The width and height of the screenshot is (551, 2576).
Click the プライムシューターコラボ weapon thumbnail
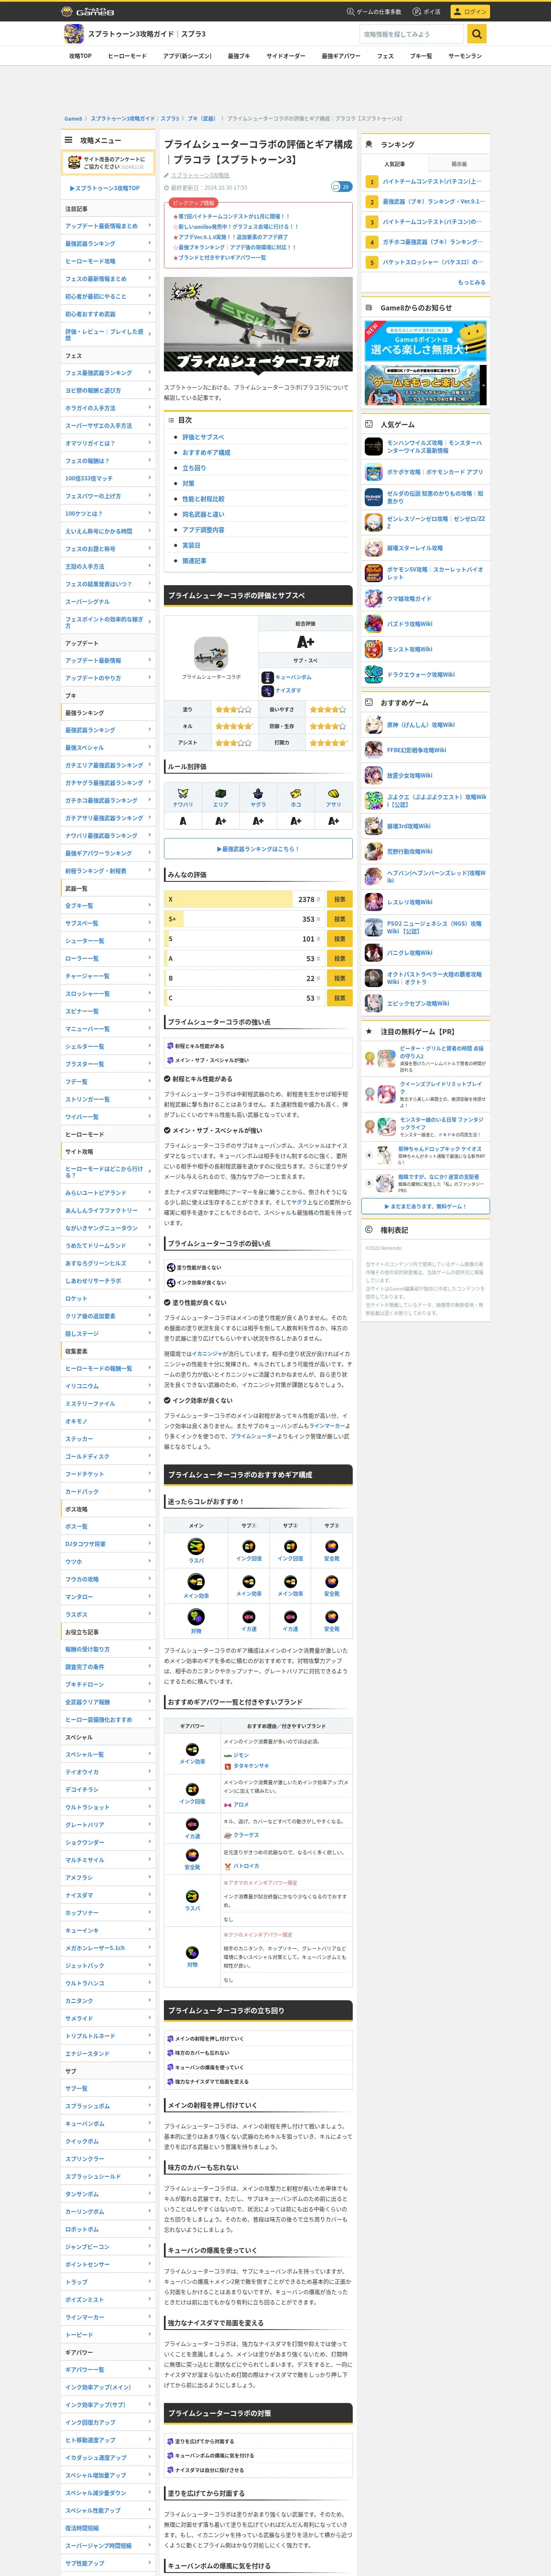pos(211,654)
